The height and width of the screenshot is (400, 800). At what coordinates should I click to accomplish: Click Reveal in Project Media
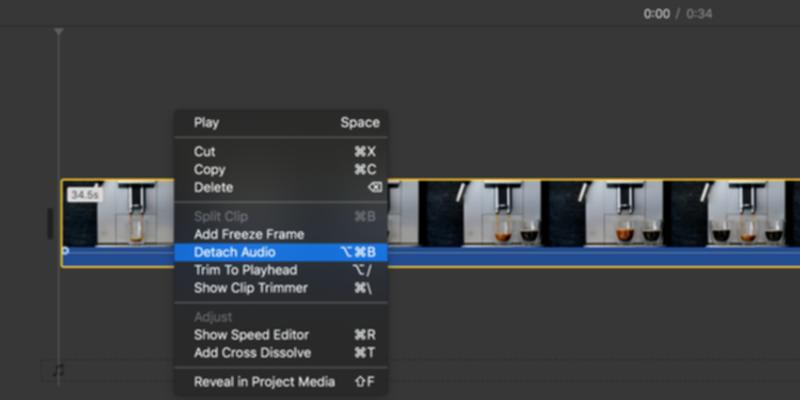pyautogui.click(x=281, y=382)
